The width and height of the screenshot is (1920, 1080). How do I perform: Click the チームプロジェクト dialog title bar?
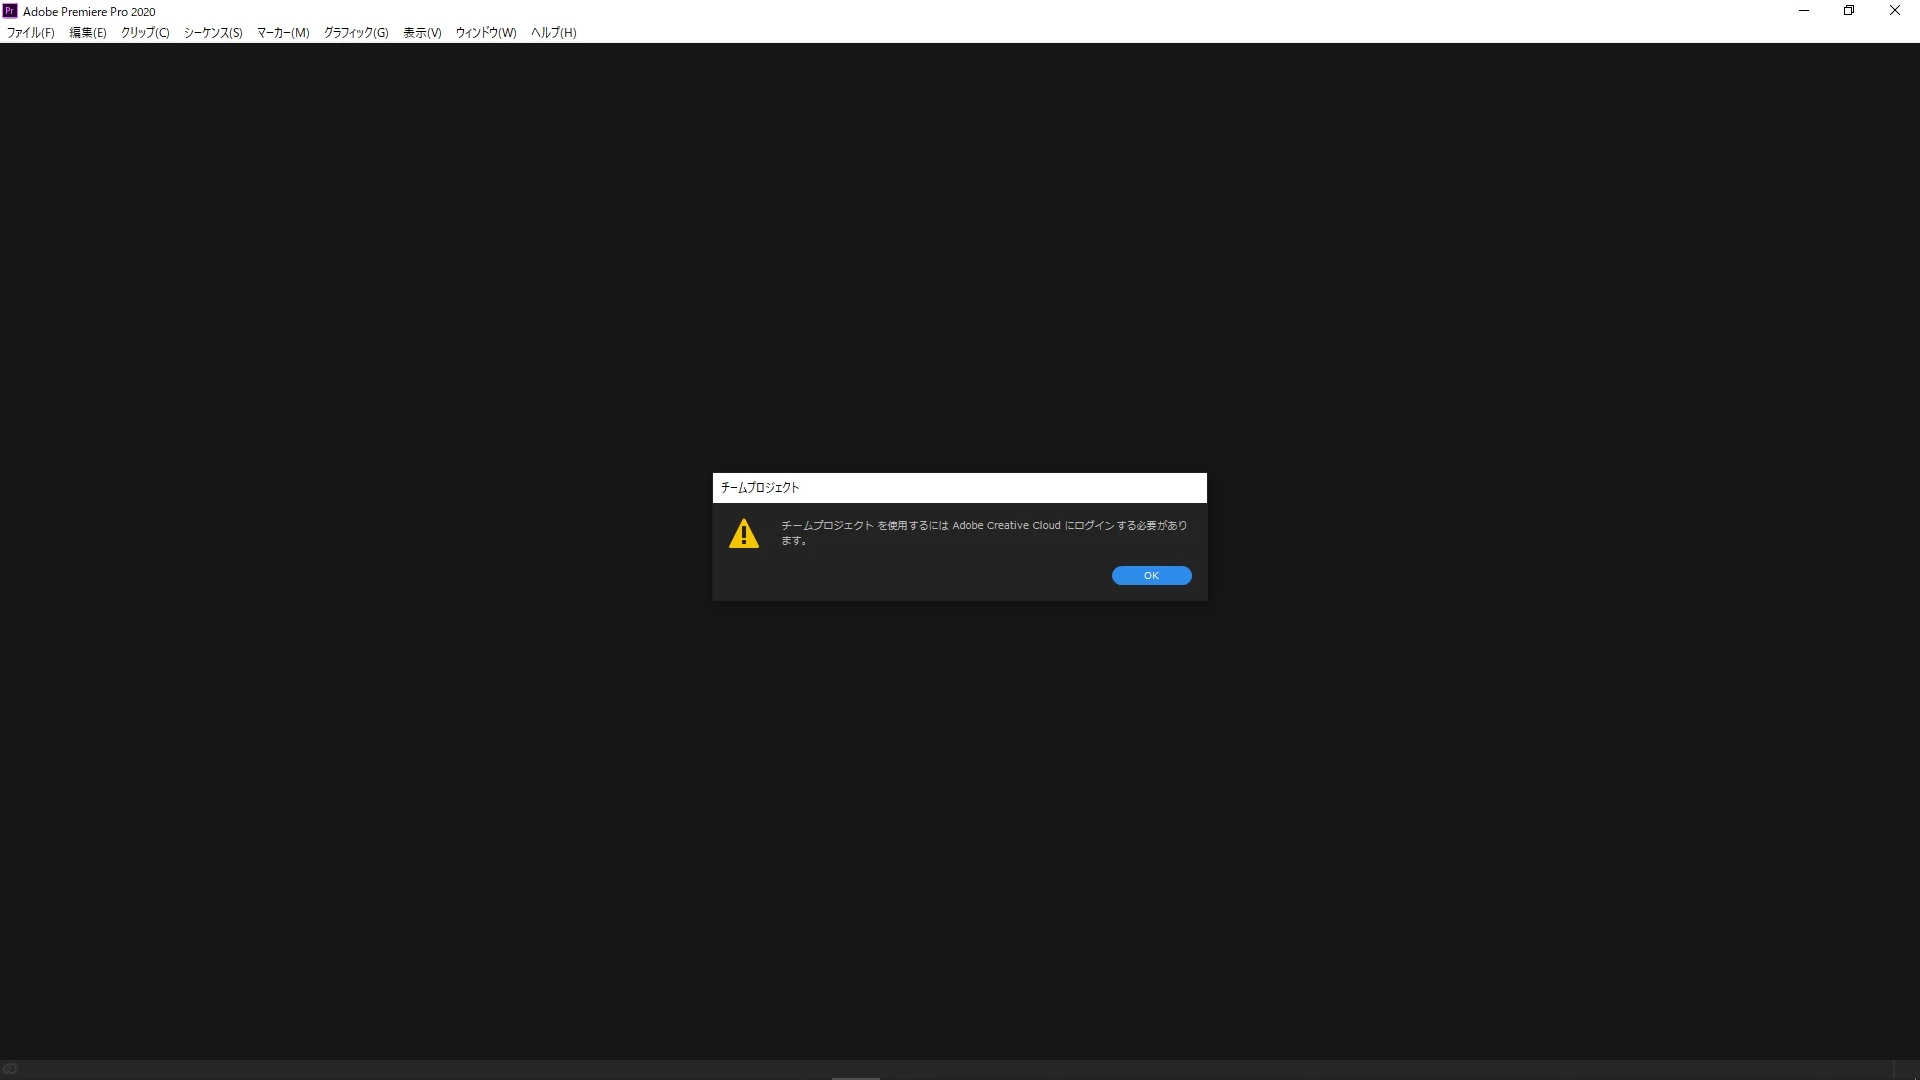tap(958, 488)
